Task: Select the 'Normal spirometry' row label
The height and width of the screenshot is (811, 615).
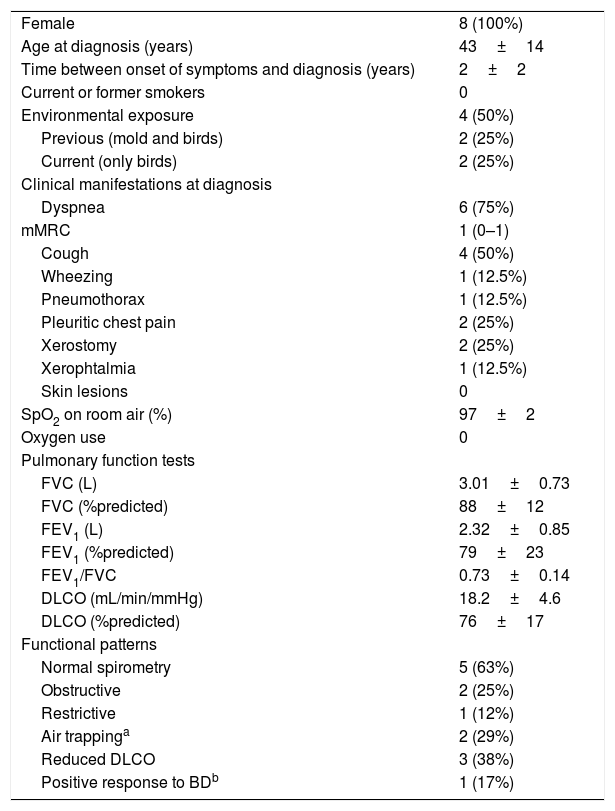Action: pyautogui.click(x=106, y=667)
